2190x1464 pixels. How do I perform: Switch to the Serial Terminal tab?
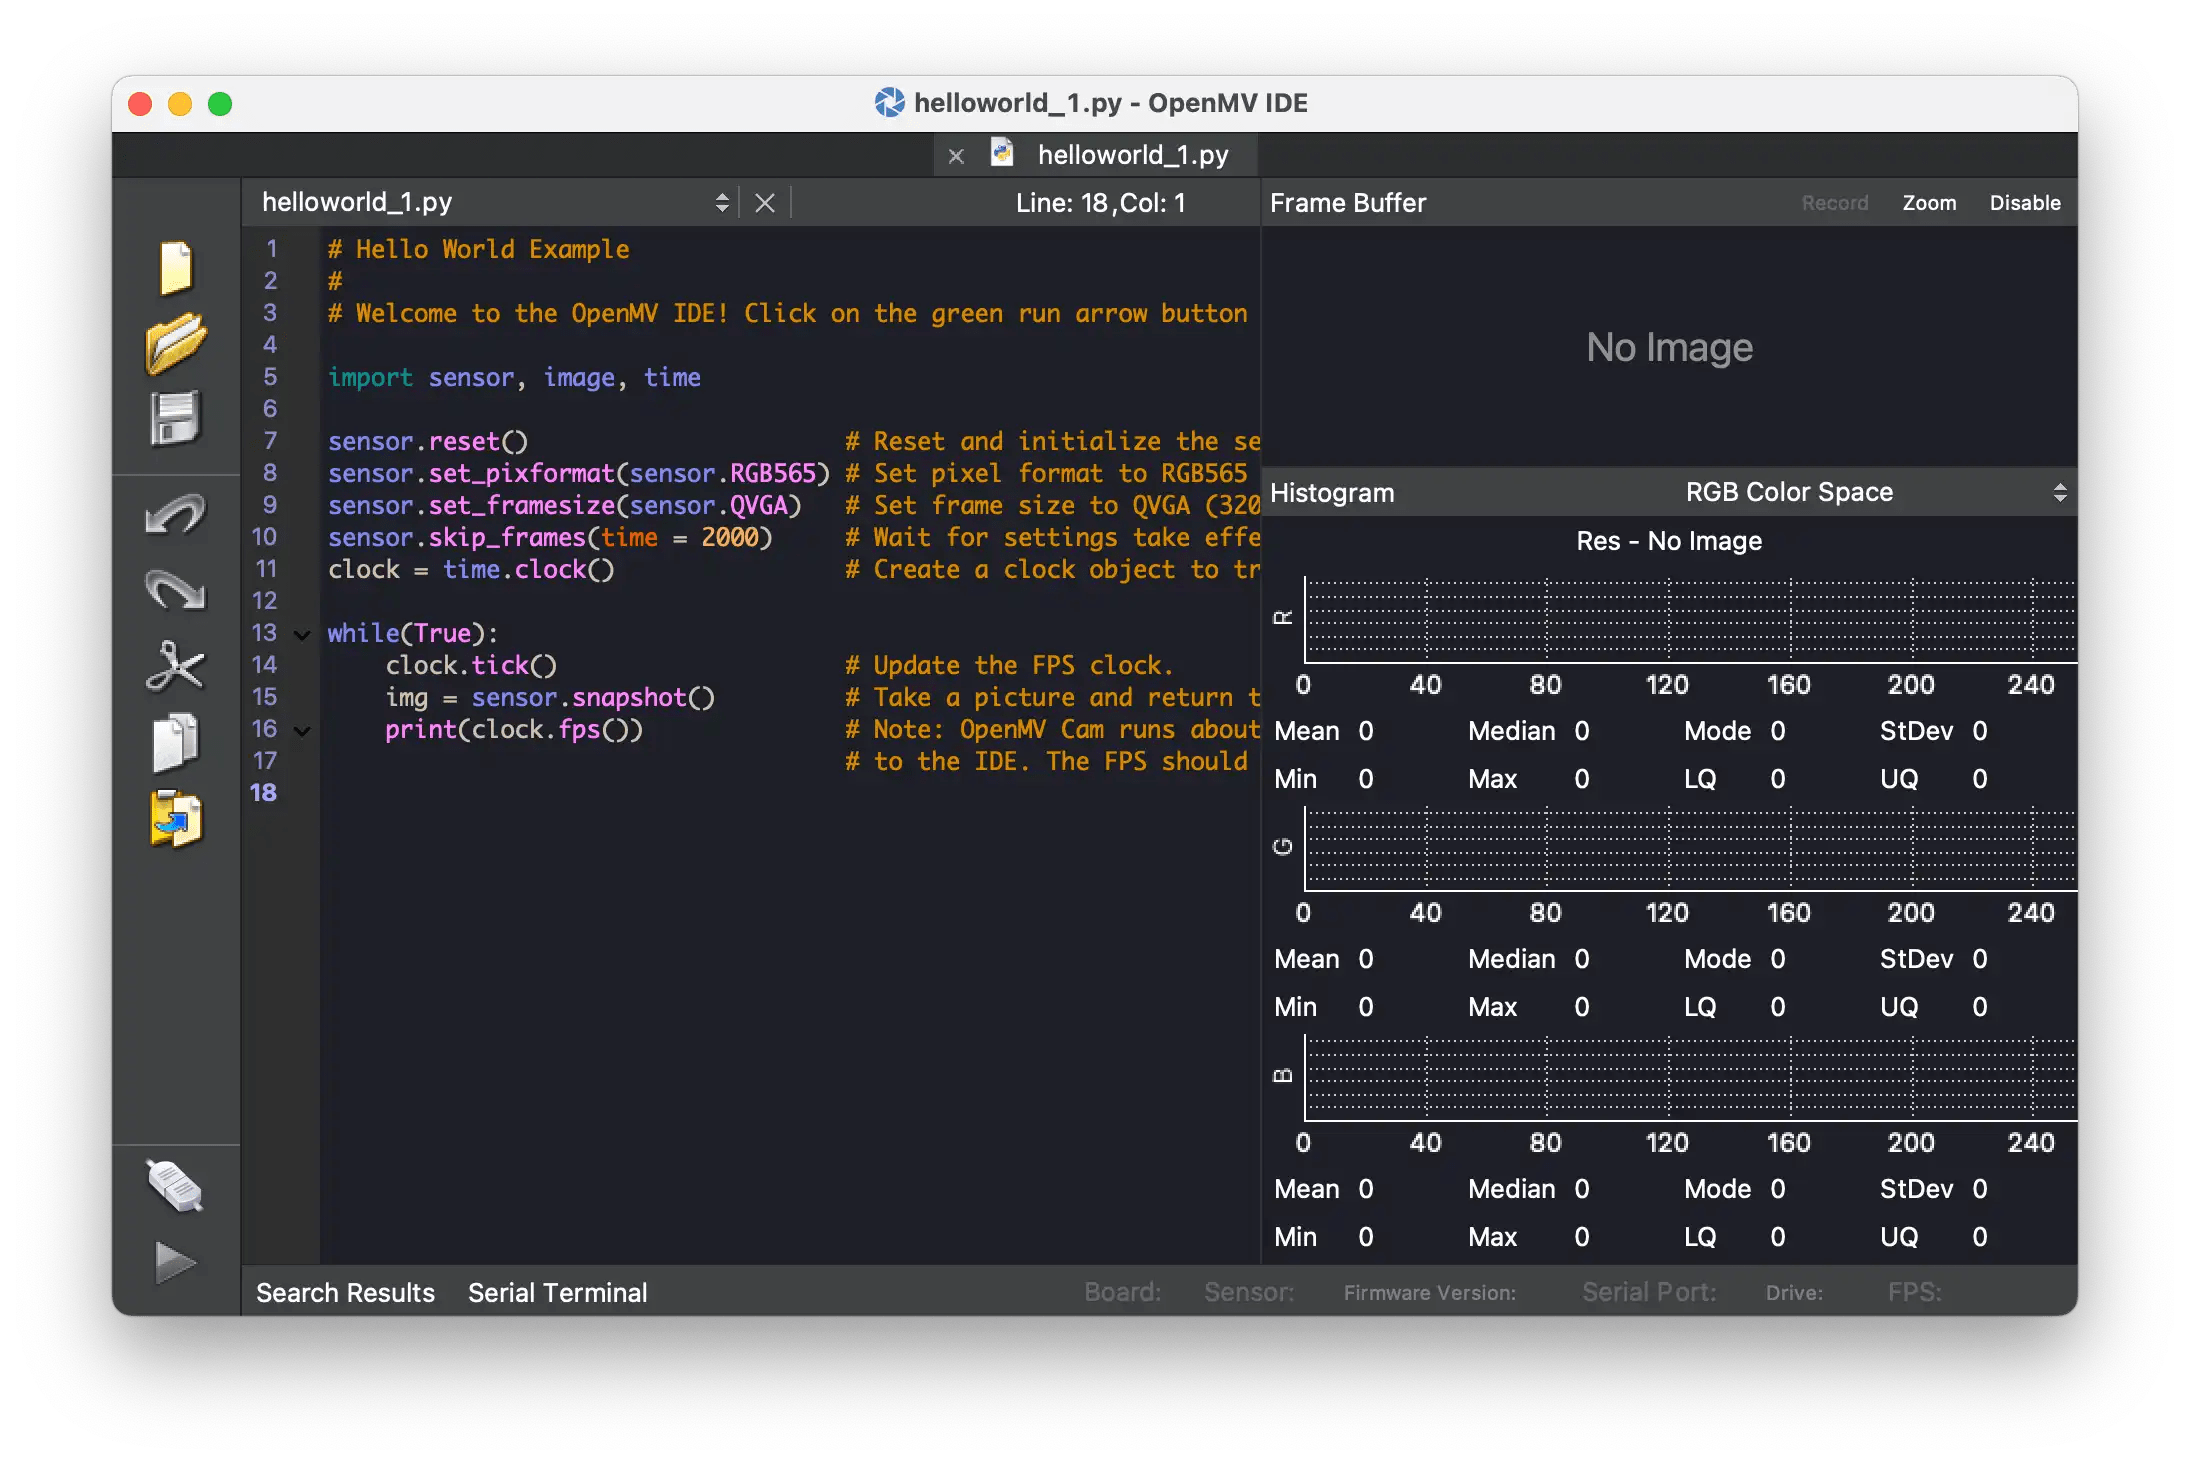(x=557, y=1292)
